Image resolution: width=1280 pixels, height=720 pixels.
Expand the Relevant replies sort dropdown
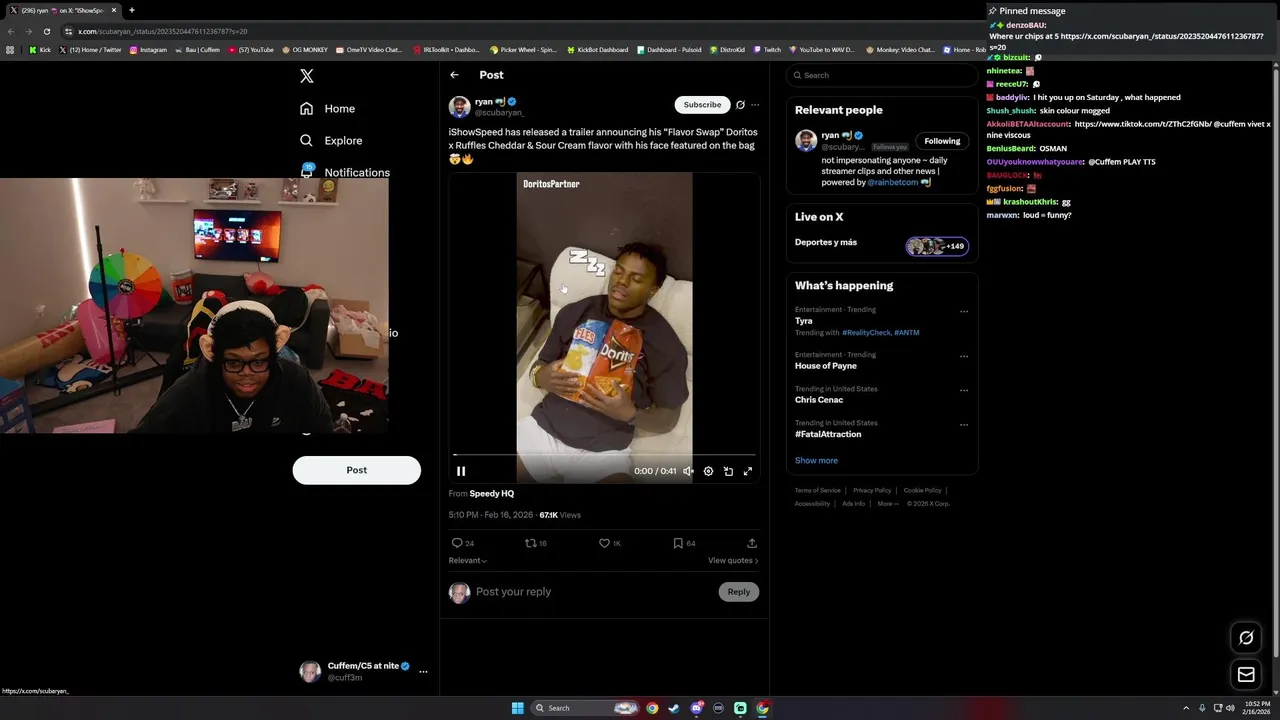pyautogui.click(x=468, y=561)
